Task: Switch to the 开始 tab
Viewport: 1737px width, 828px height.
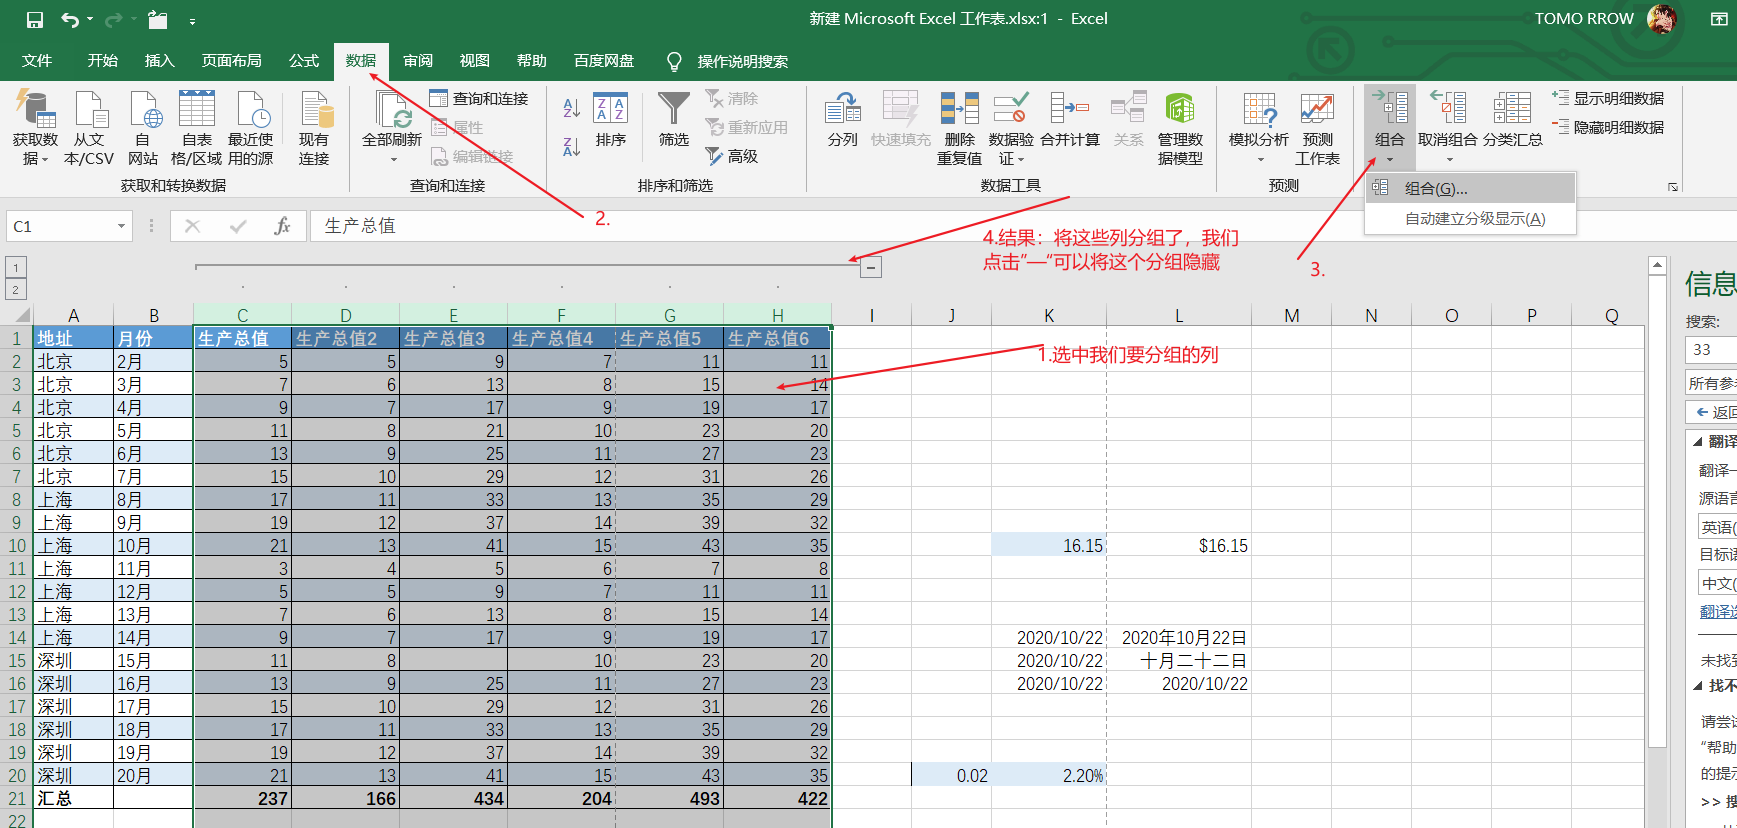Action: point(102,61)
